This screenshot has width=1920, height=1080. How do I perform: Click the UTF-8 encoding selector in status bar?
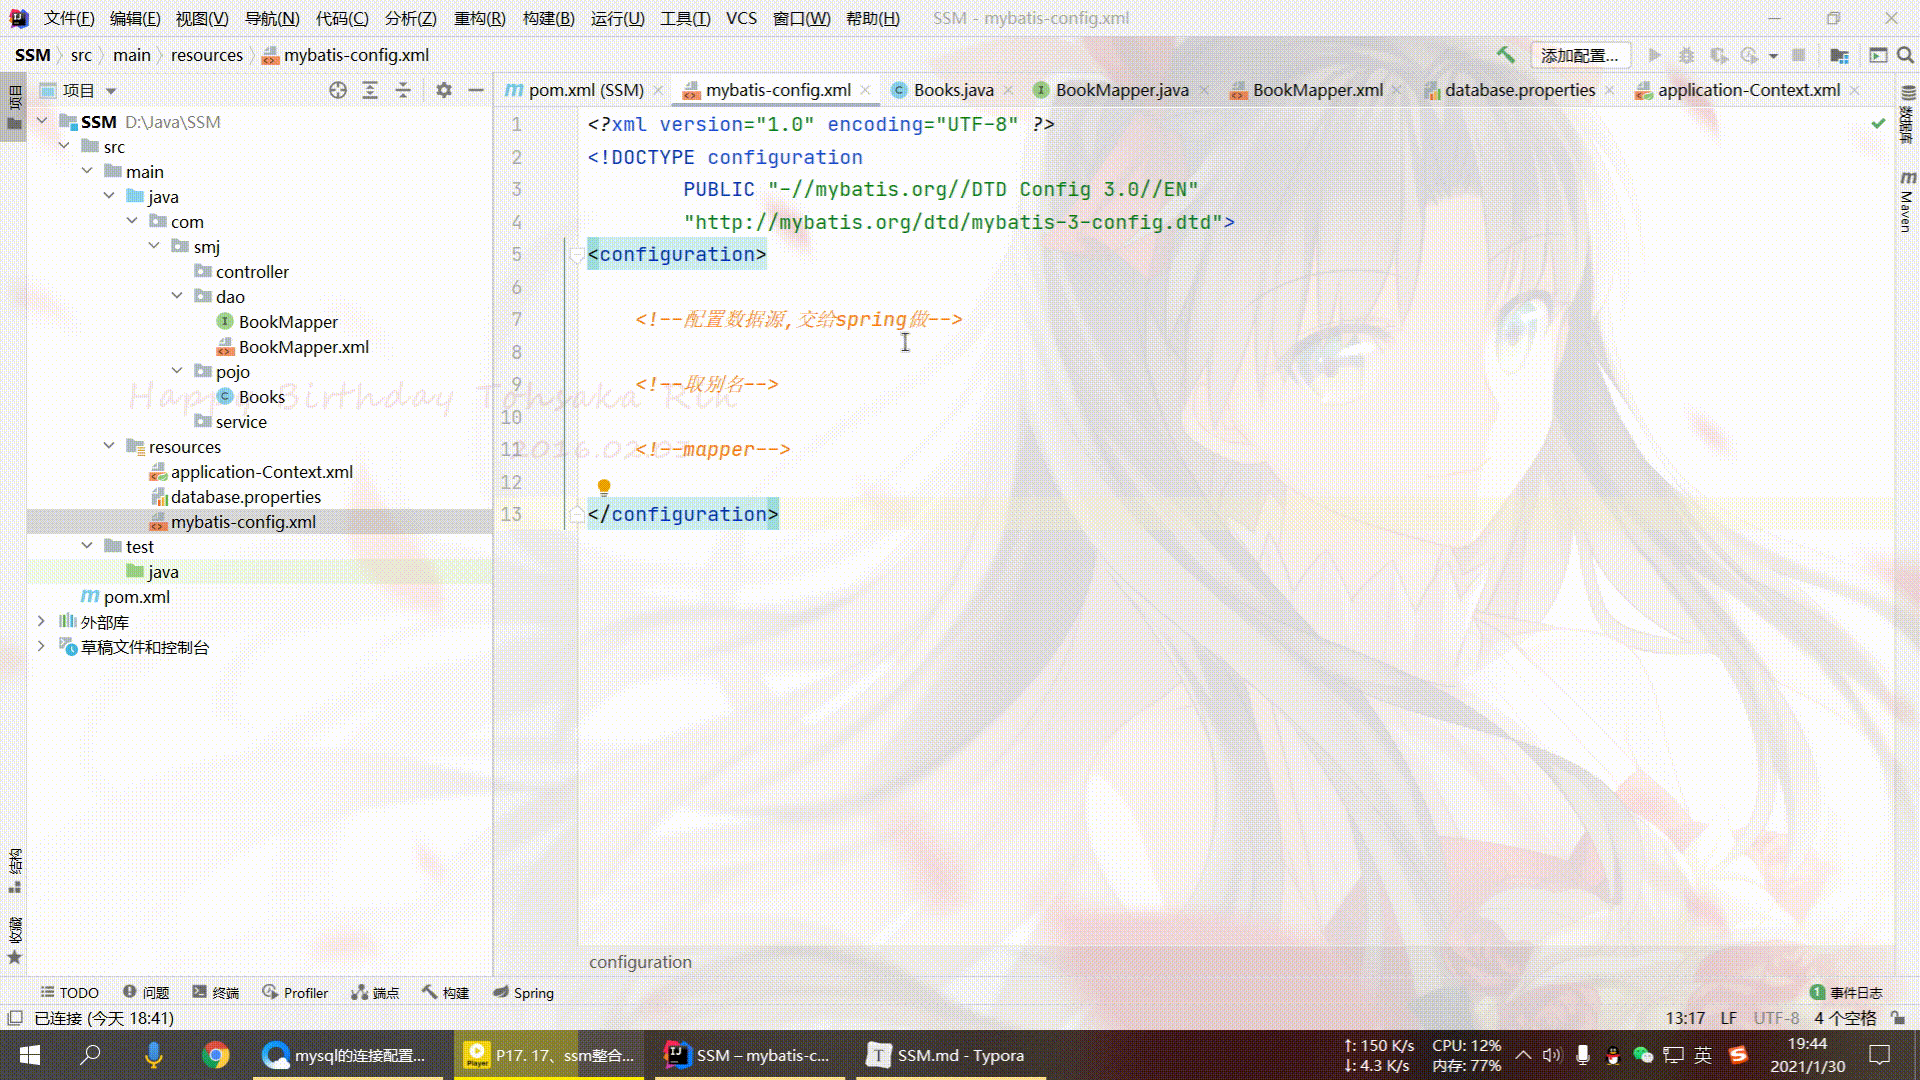[x=1775, y=1018]
